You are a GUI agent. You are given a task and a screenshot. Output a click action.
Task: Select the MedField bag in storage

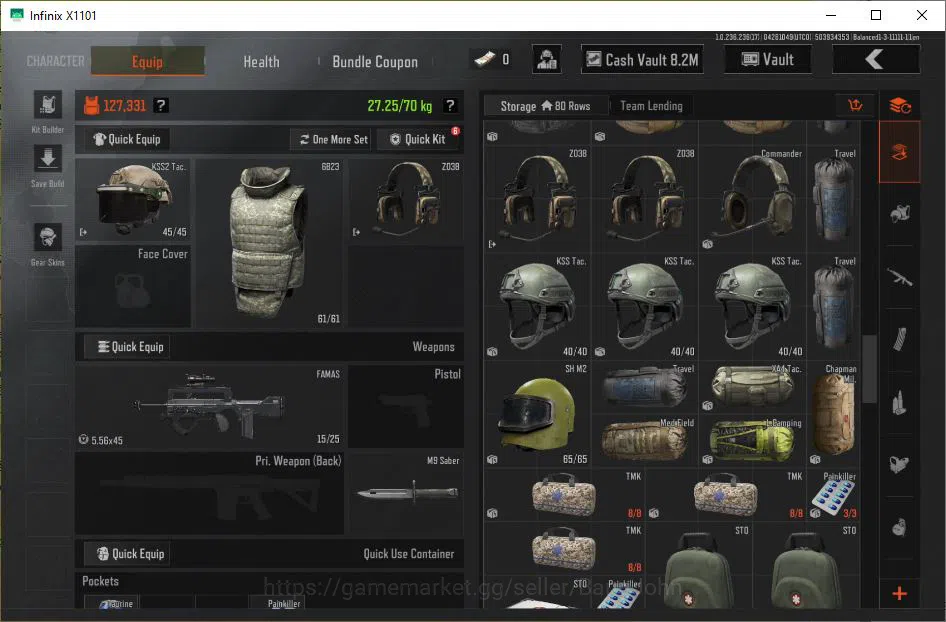644,440
